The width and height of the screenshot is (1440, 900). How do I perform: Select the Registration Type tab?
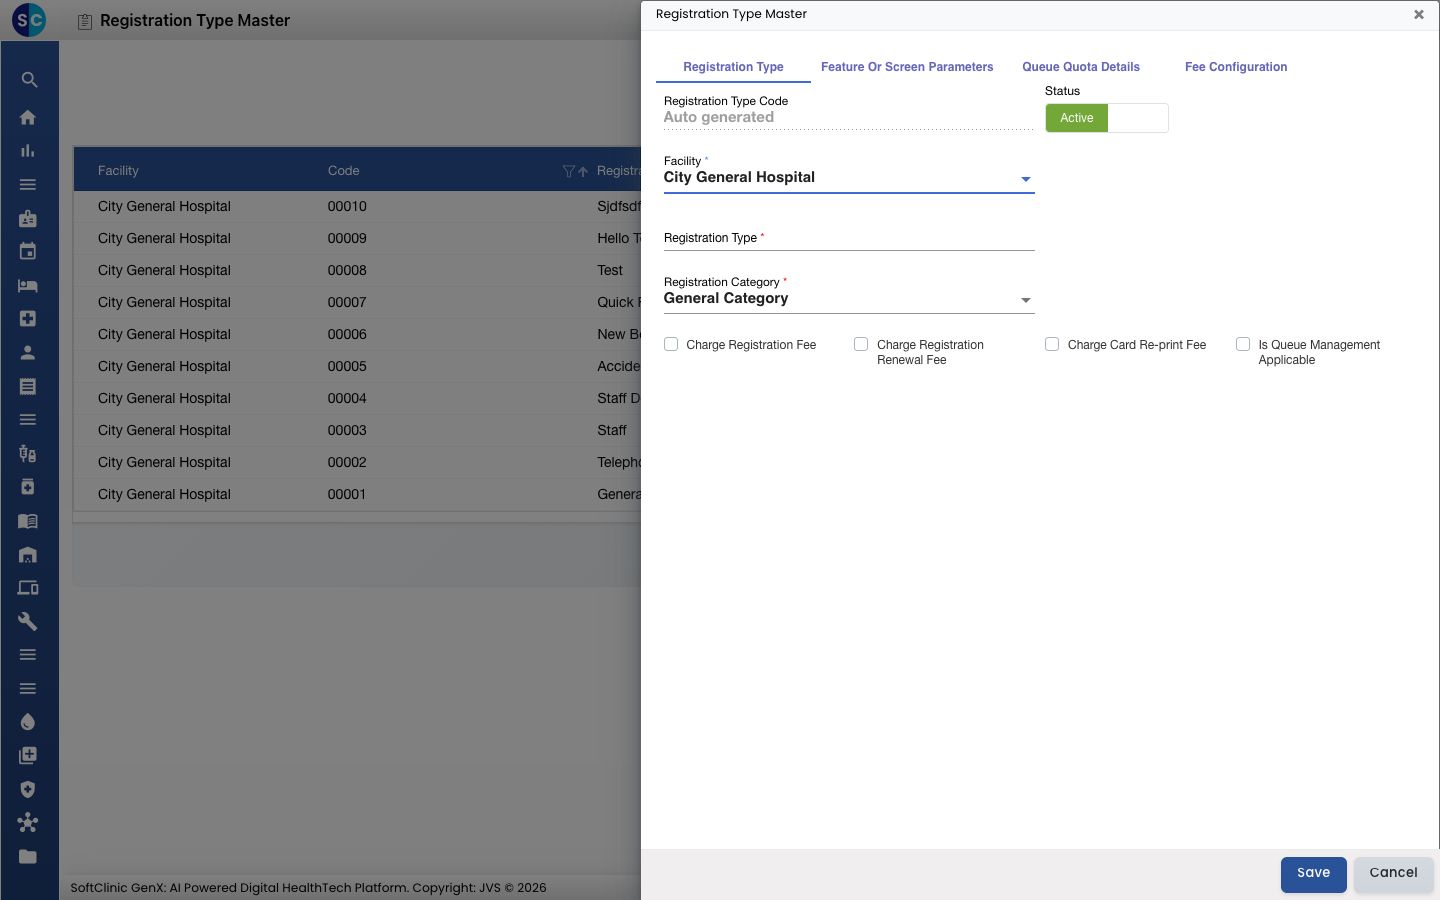click(x=733, y=67)
